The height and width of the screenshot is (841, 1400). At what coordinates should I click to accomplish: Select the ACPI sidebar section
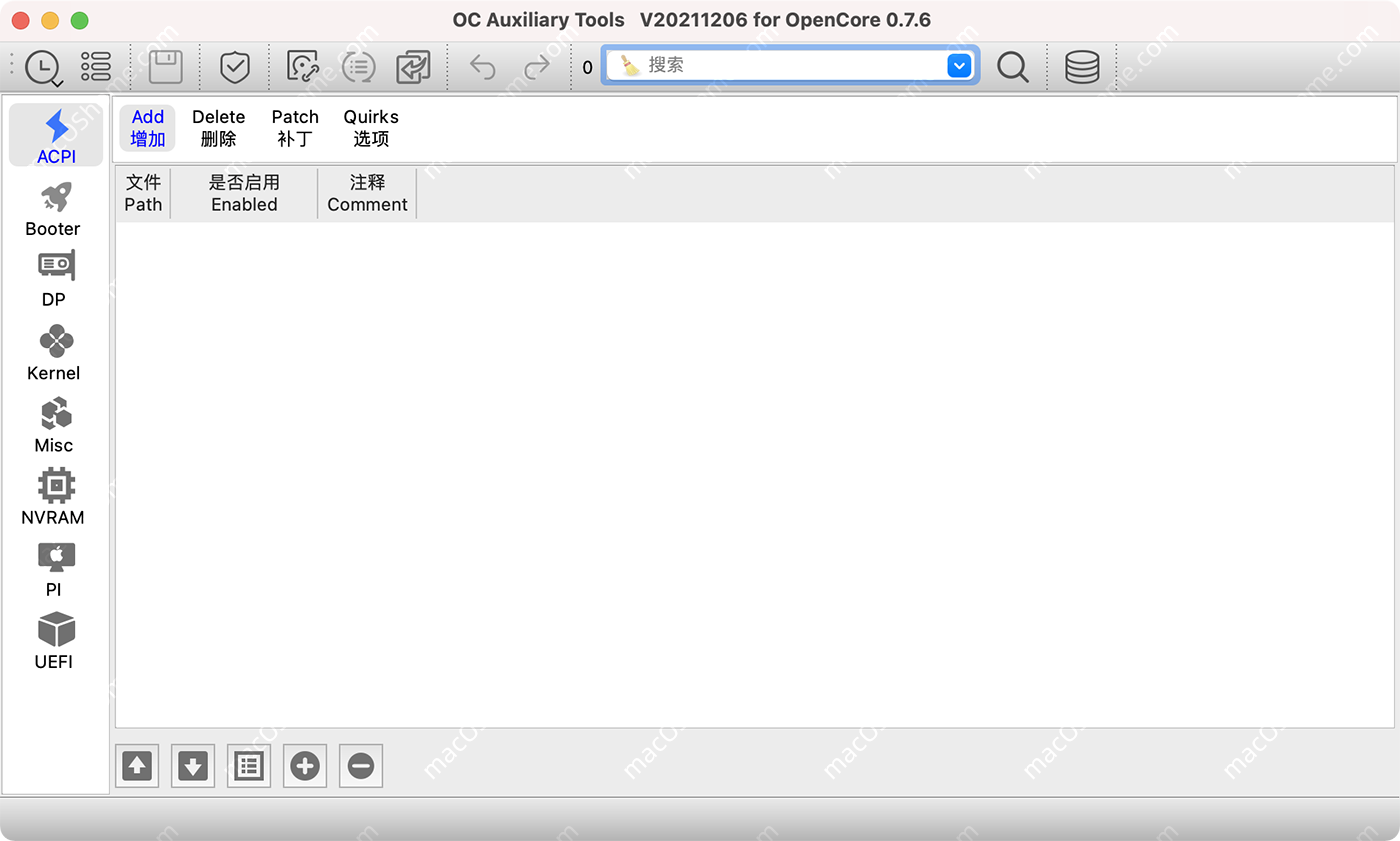(x=56, y=137)
